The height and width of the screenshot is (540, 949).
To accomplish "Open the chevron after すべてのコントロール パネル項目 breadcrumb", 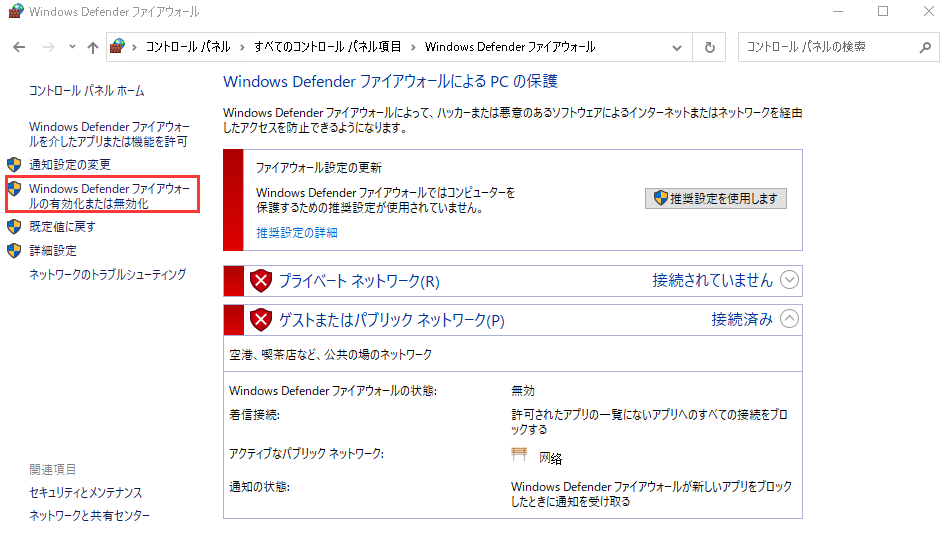I will point(413,47).
